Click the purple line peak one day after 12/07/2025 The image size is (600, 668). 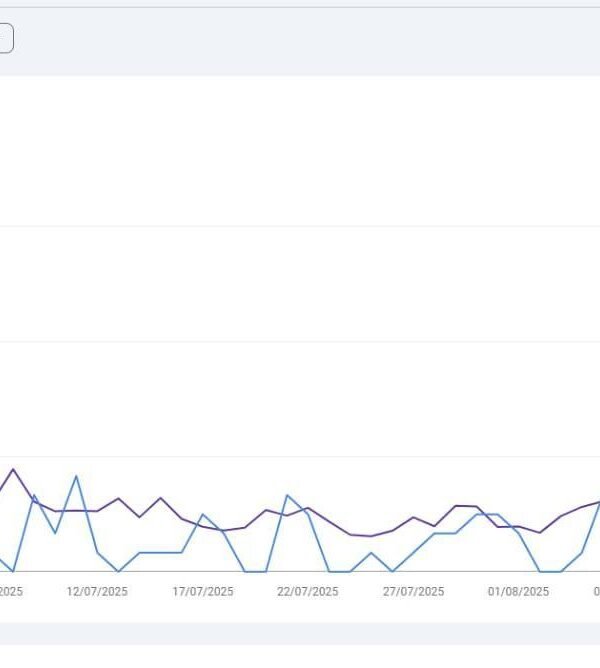[x=118, y=498]
